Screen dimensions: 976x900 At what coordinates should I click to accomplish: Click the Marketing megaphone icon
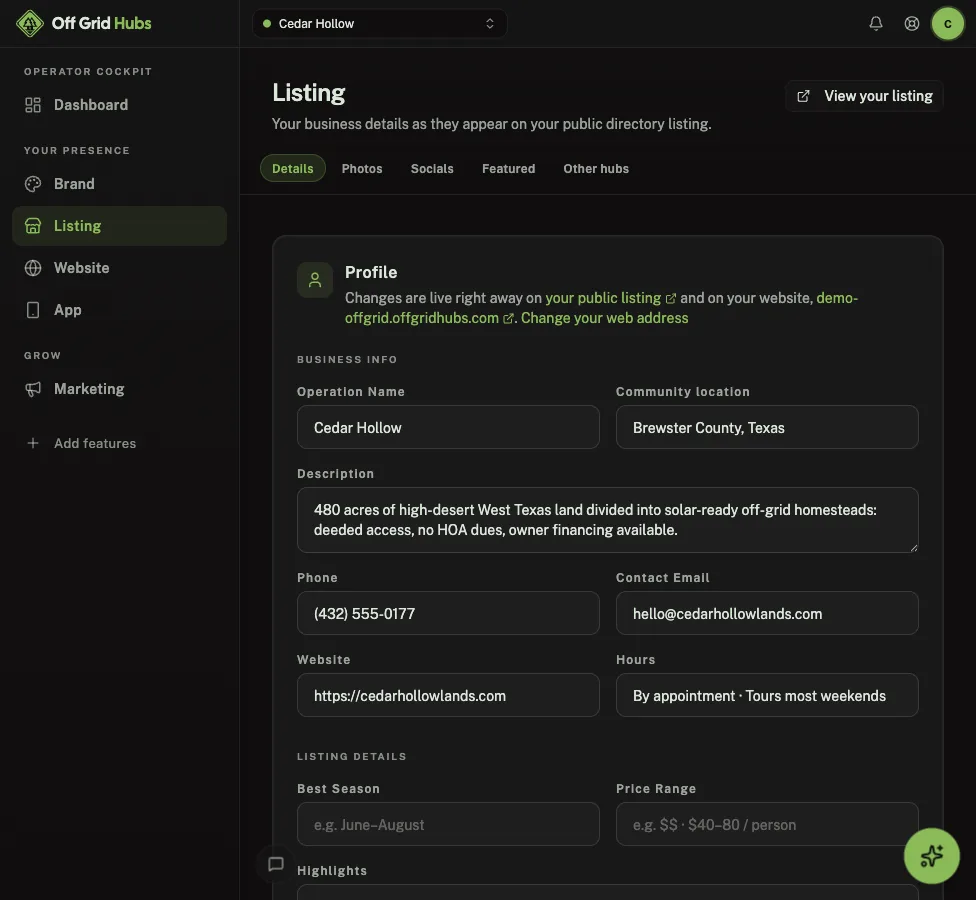pos(32,389)
